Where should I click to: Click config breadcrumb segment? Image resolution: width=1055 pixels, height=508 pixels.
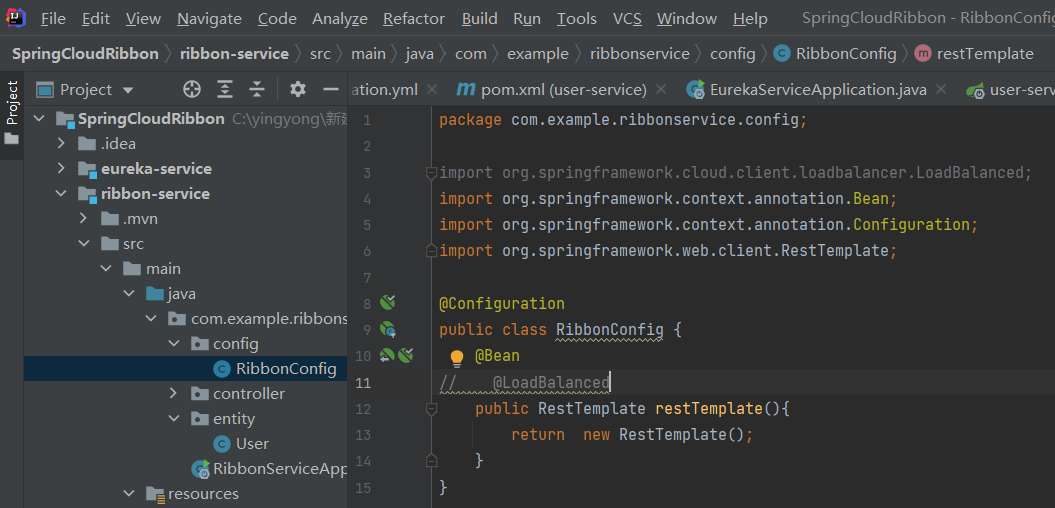733,53
